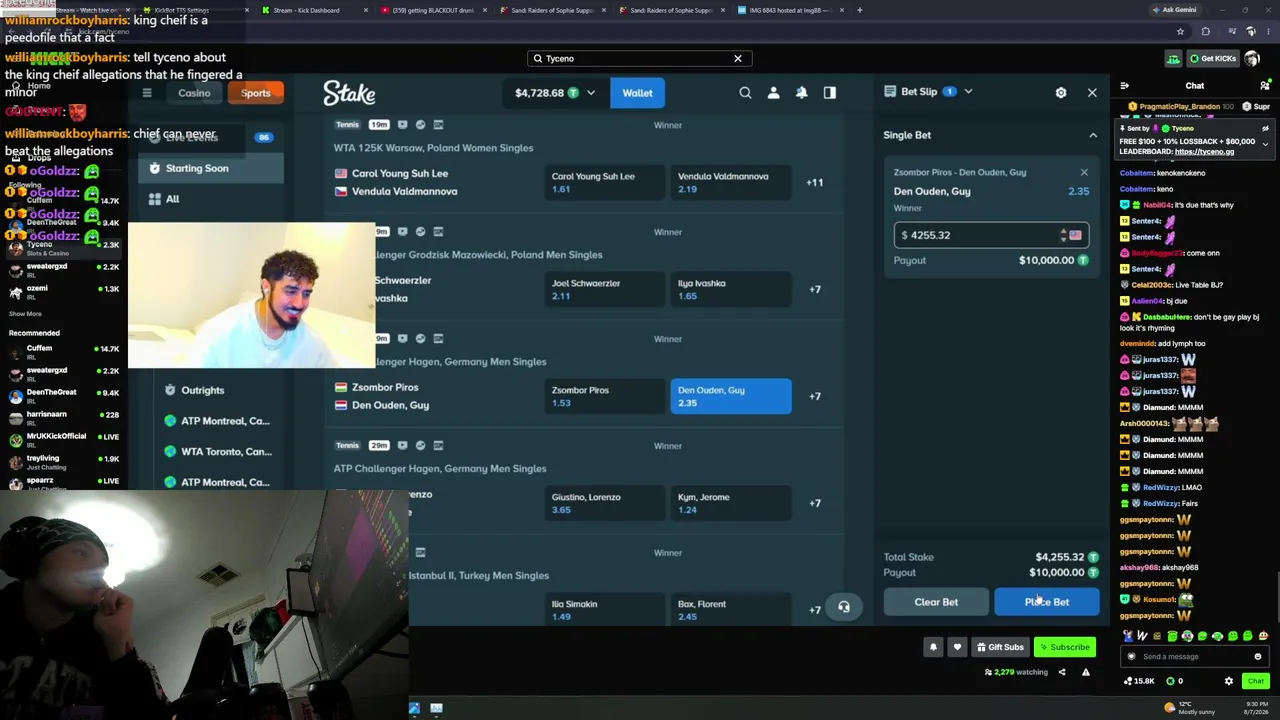Click the Stake logo
The image size is (1280, 720).
[349, 93]
